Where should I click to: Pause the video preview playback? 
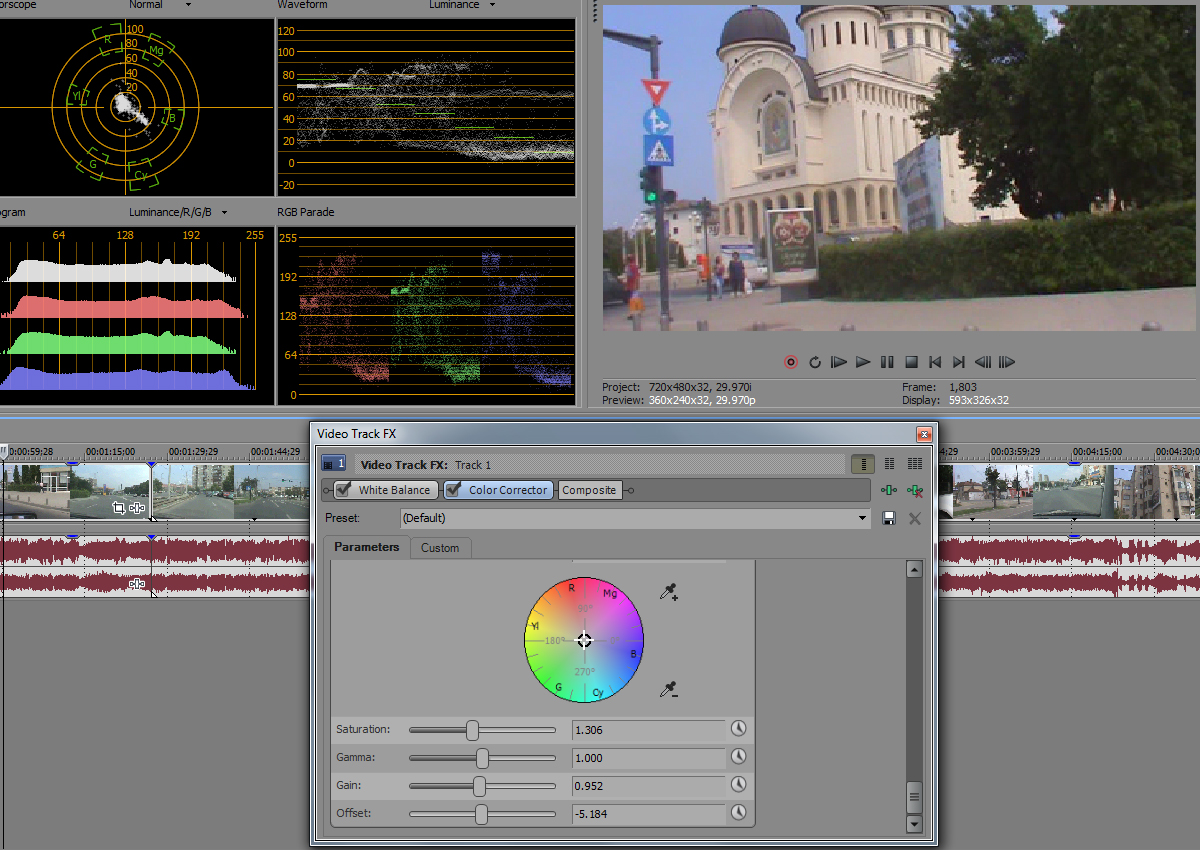point(887,362)
